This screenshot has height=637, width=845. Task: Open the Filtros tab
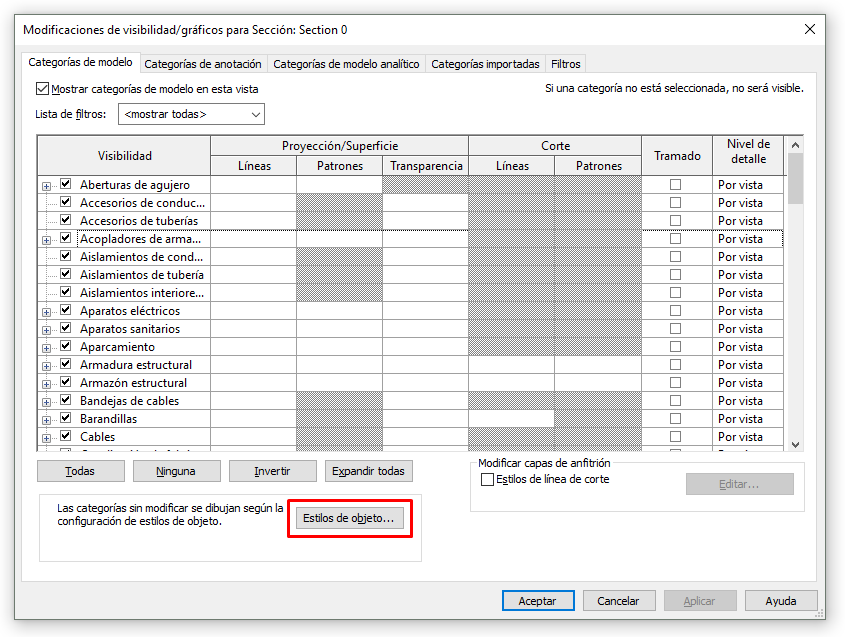[565, 64]
